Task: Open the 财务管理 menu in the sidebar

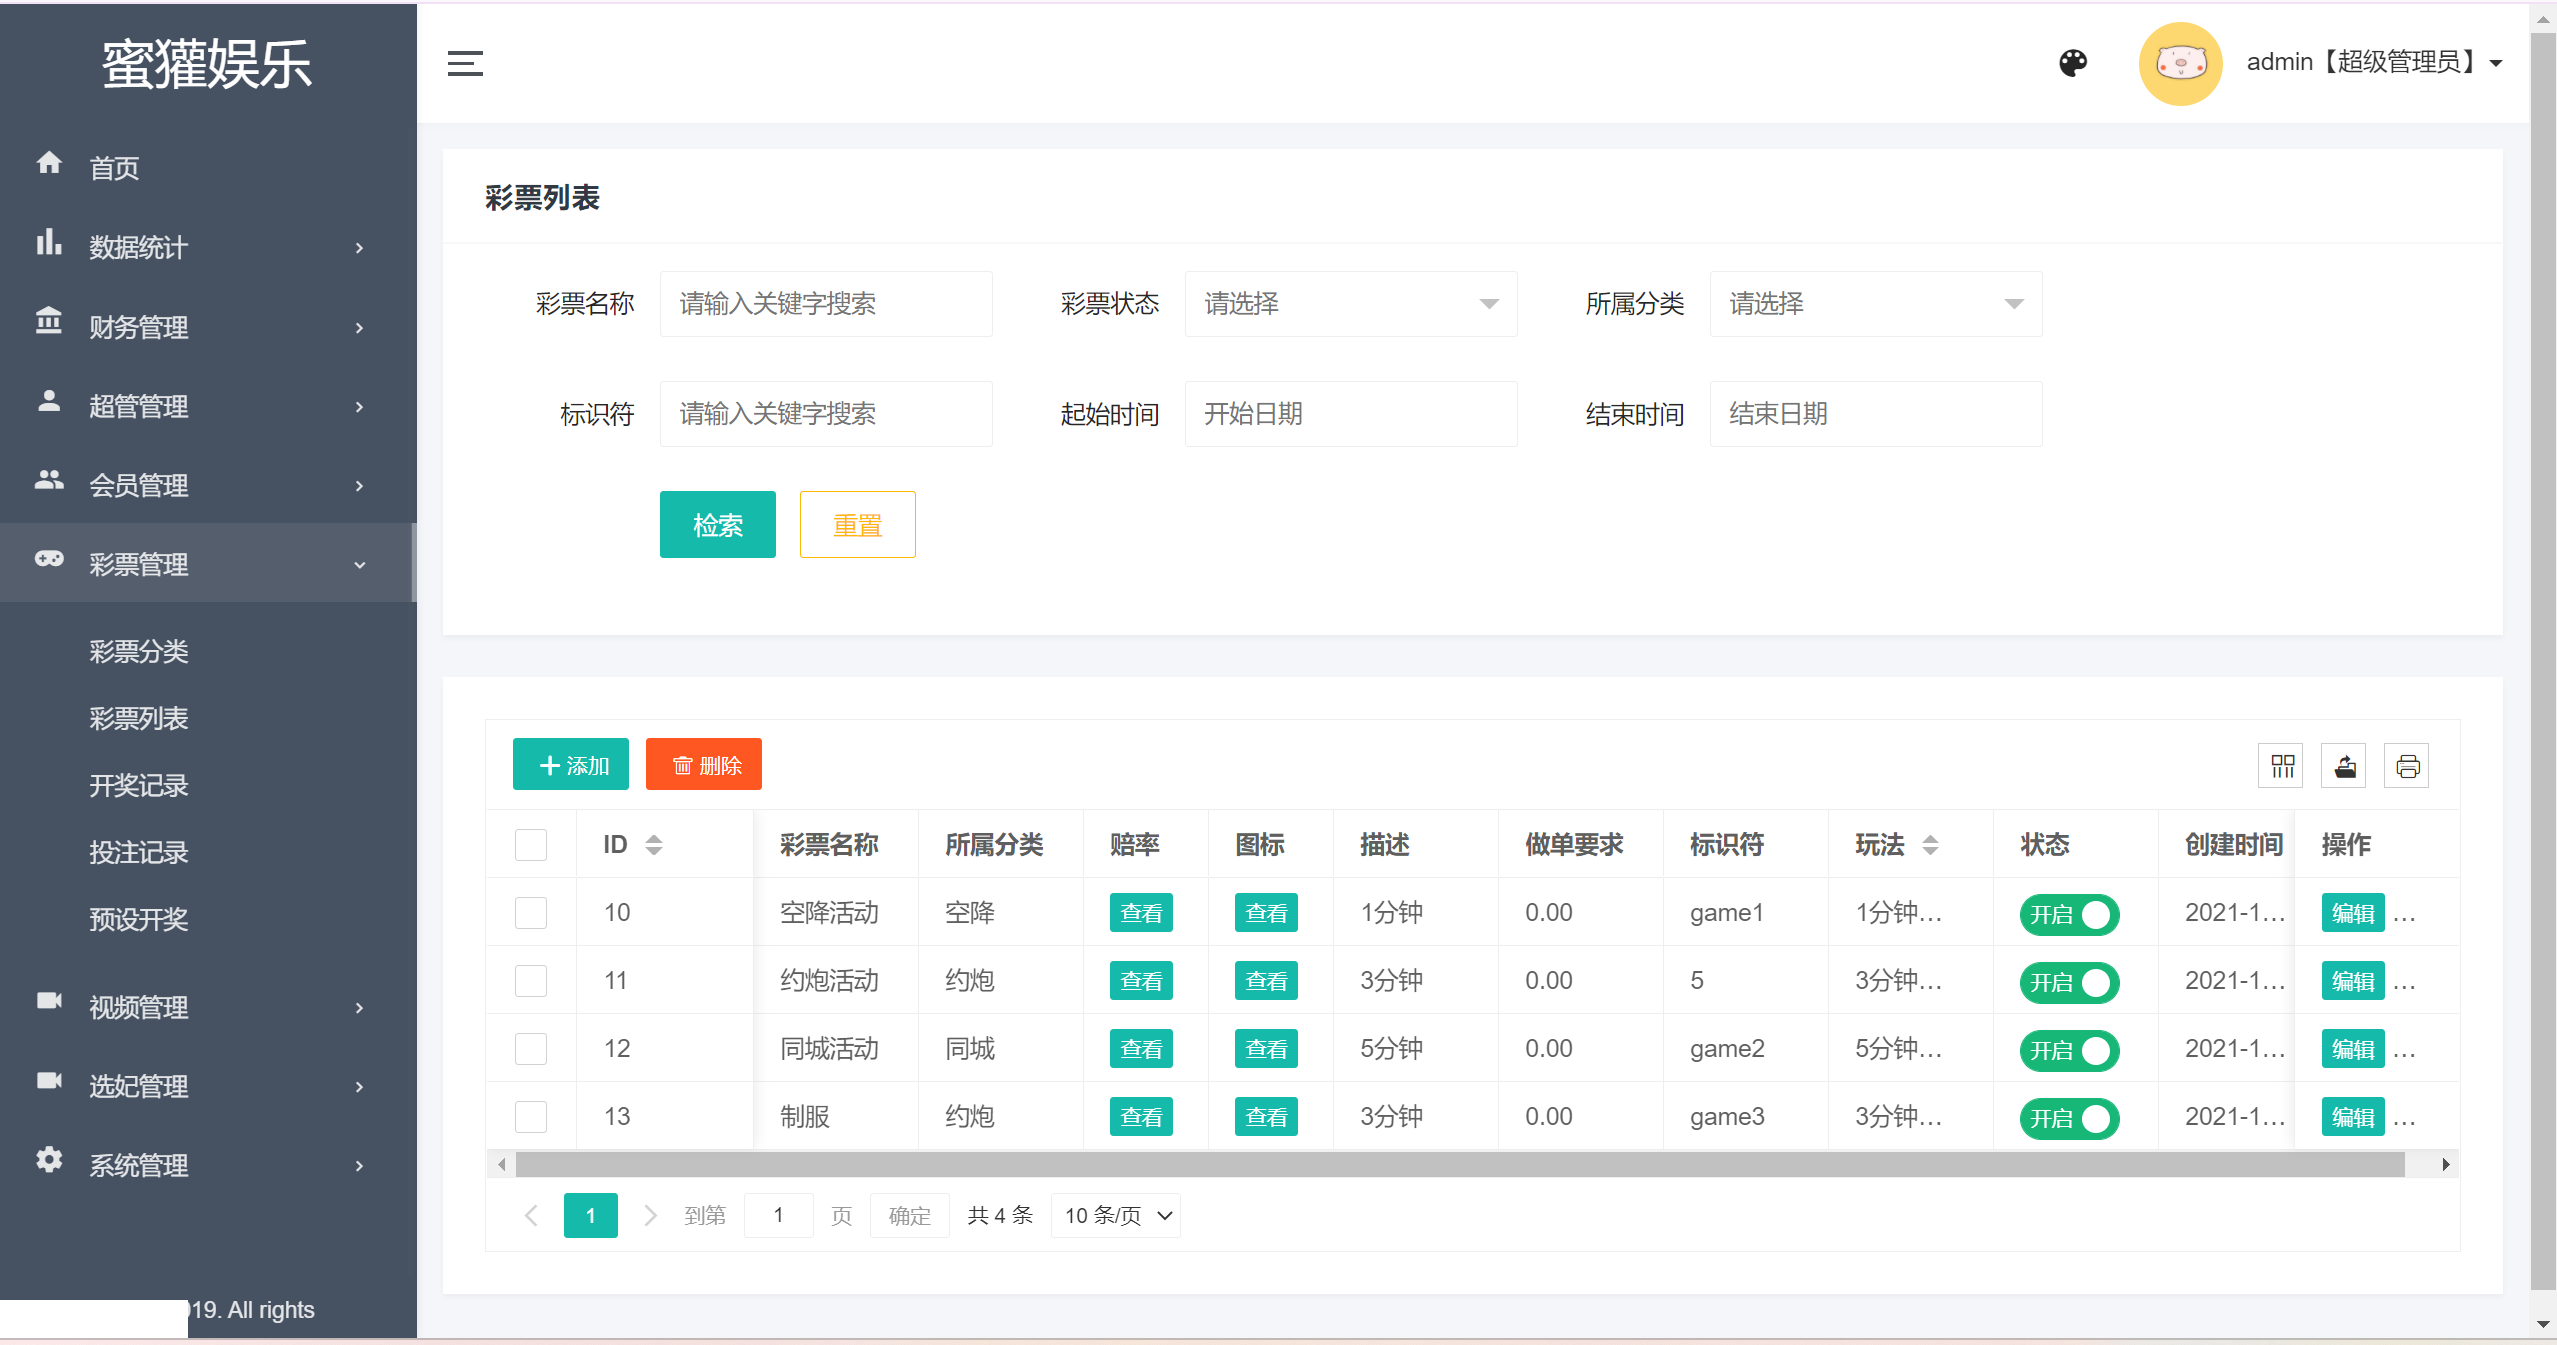Action: pos(139,327)
